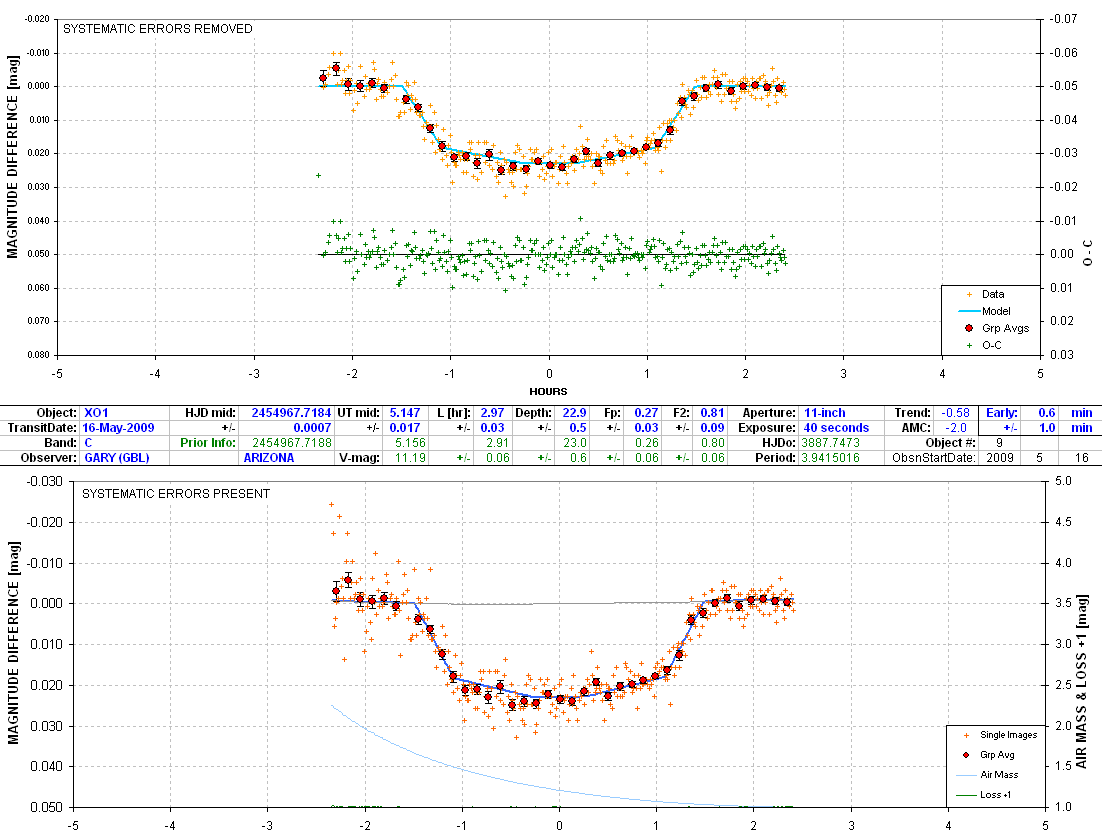Click the HJD uncertainty '0.0007'
Viewport: 1102px width, 837px height.
click(312, 428)
